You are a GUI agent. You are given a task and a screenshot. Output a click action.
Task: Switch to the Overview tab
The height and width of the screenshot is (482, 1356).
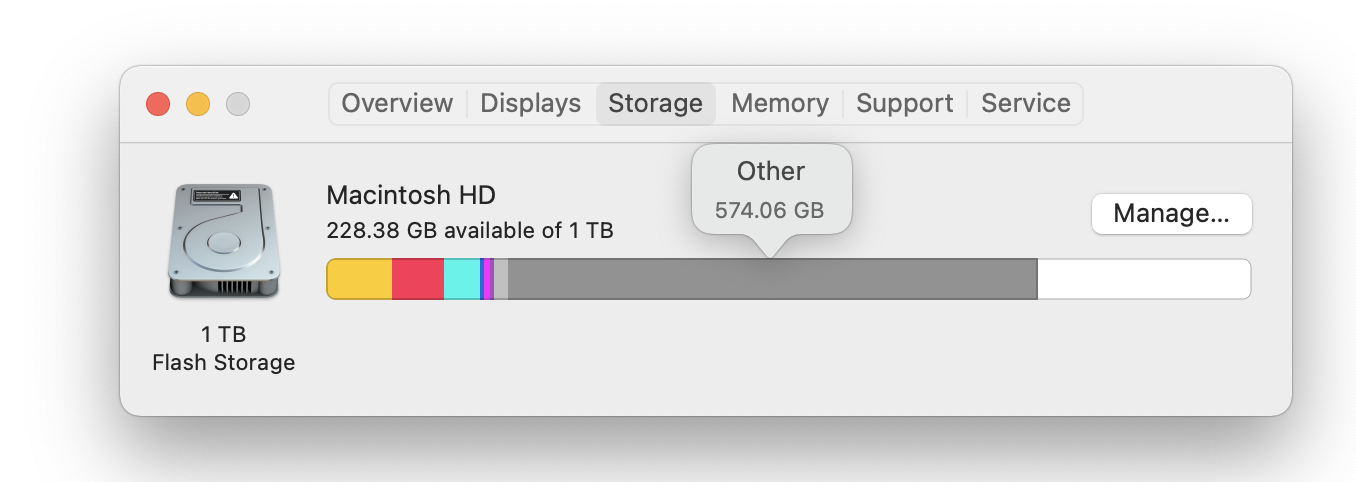(397, 104)
